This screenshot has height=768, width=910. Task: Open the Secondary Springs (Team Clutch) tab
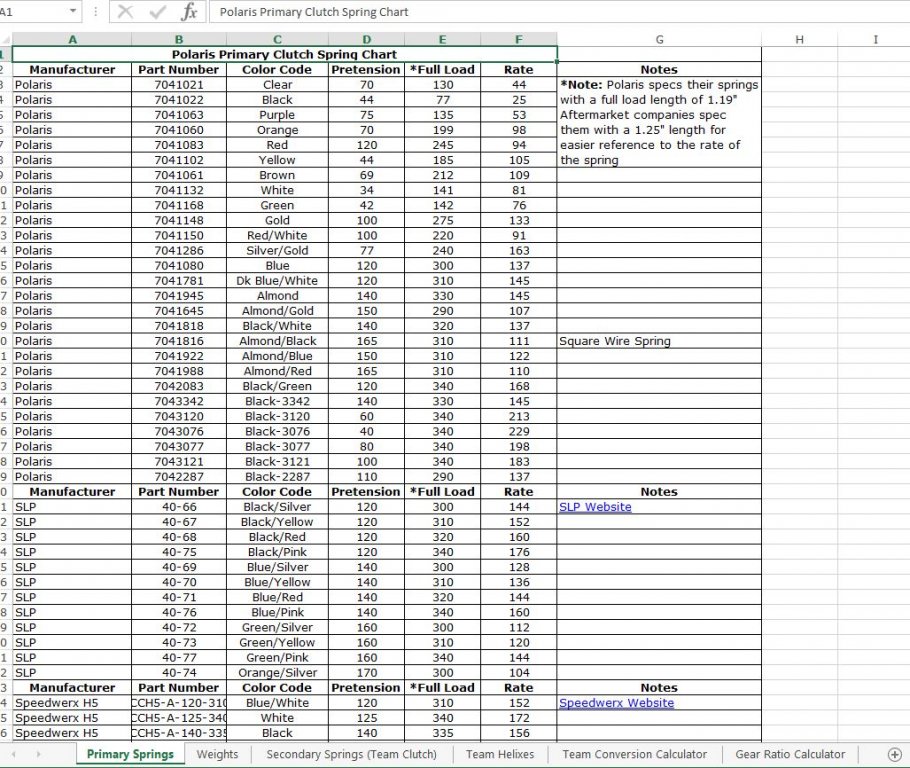(x=351, y=754)
